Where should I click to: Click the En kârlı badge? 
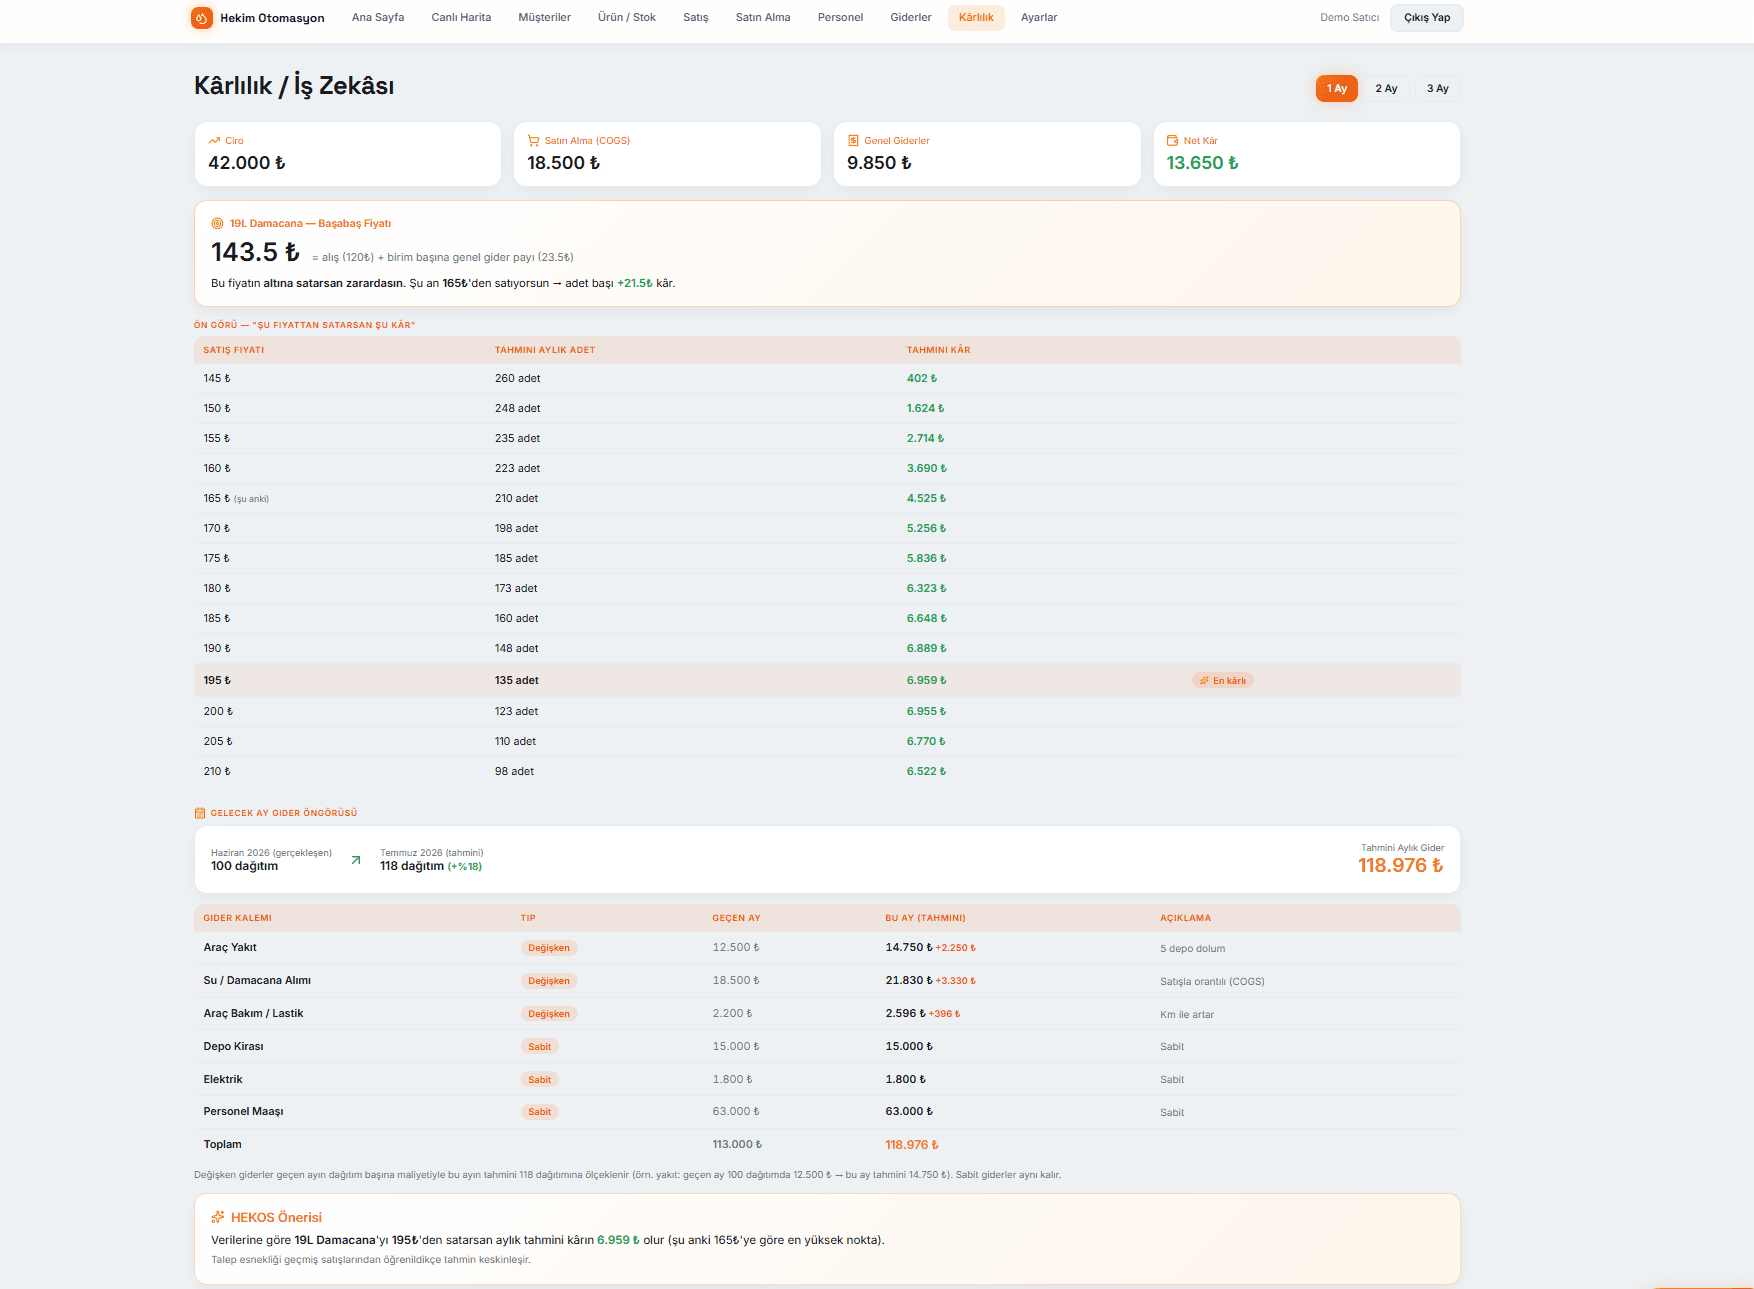[1222, 681]
